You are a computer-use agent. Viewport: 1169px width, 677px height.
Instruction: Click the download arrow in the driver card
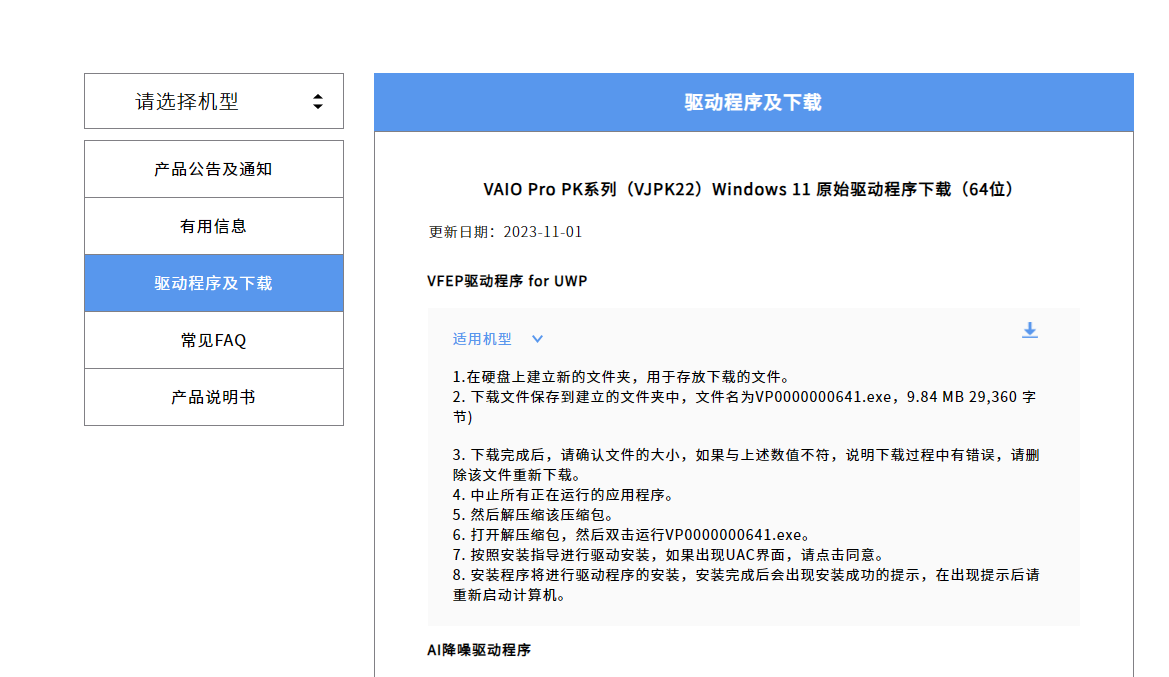pyautogui.click(x=1029, y=331)
